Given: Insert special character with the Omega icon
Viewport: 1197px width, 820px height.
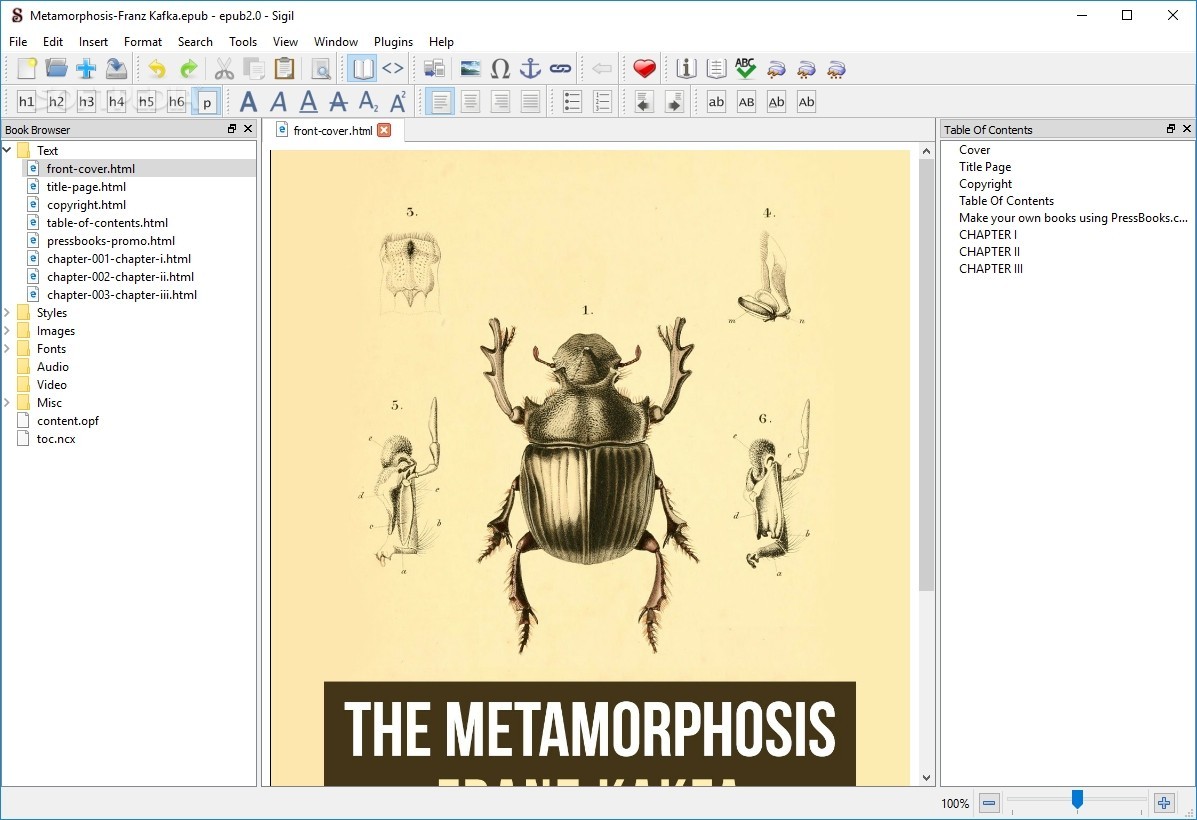Looking at the screenshot, I should (500, 69).
